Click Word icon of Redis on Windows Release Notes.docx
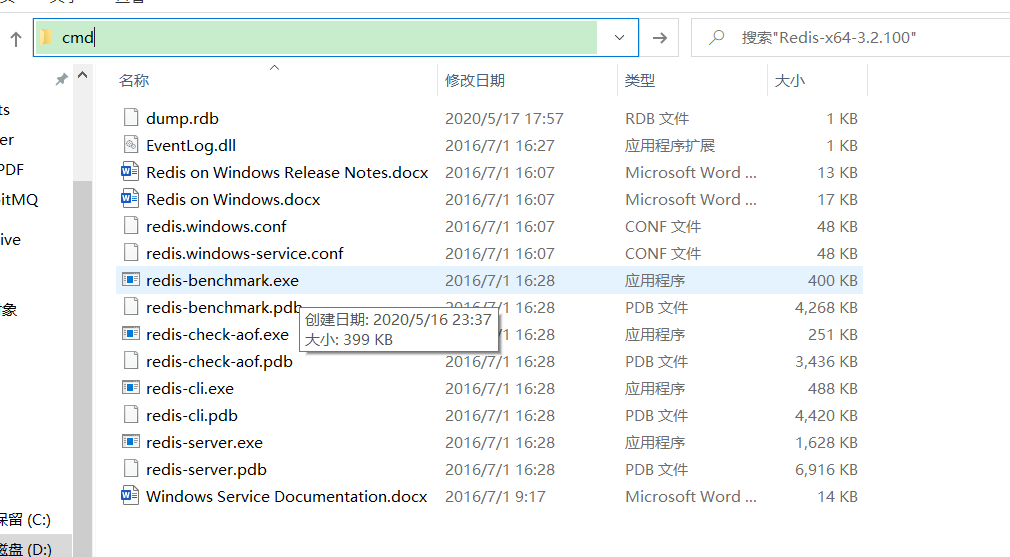The width and height of the screenshot is (1010, 557). pyautogui.click(x=130, y=171)
